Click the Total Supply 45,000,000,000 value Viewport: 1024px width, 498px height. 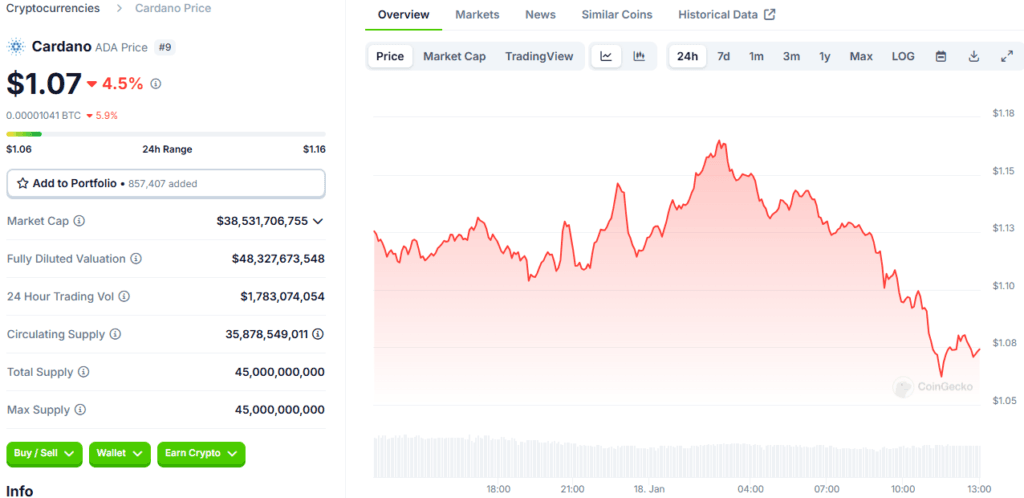pos(280,372)
